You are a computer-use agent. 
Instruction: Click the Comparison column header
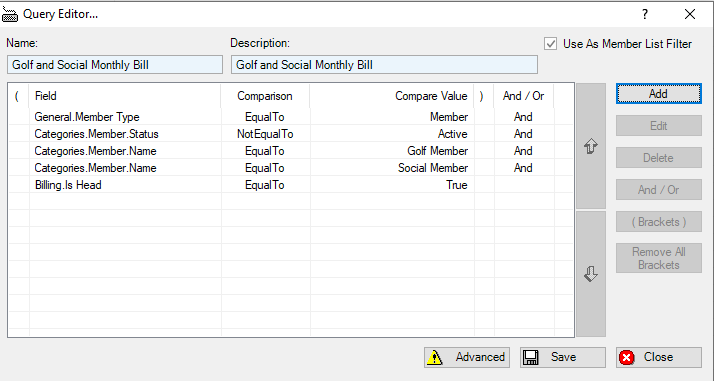coord(265,96)
